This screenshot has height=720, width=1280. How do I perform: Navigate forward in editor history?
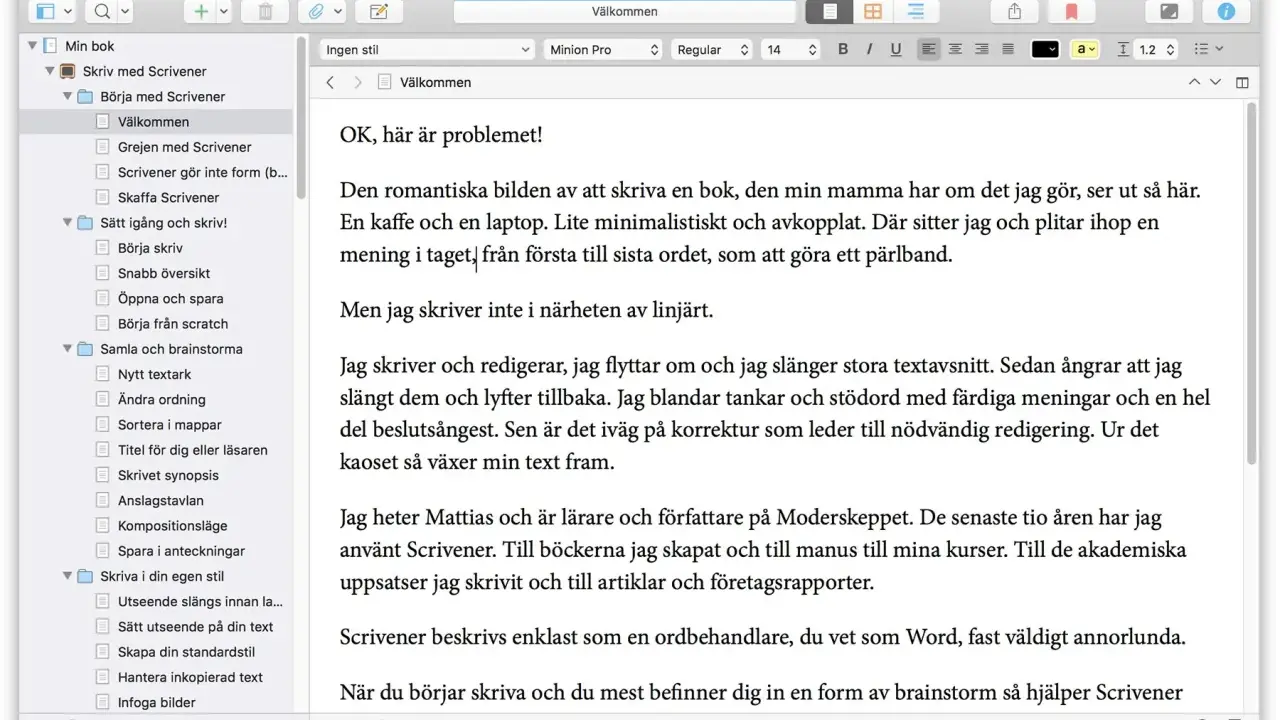(x=358, y=83)
